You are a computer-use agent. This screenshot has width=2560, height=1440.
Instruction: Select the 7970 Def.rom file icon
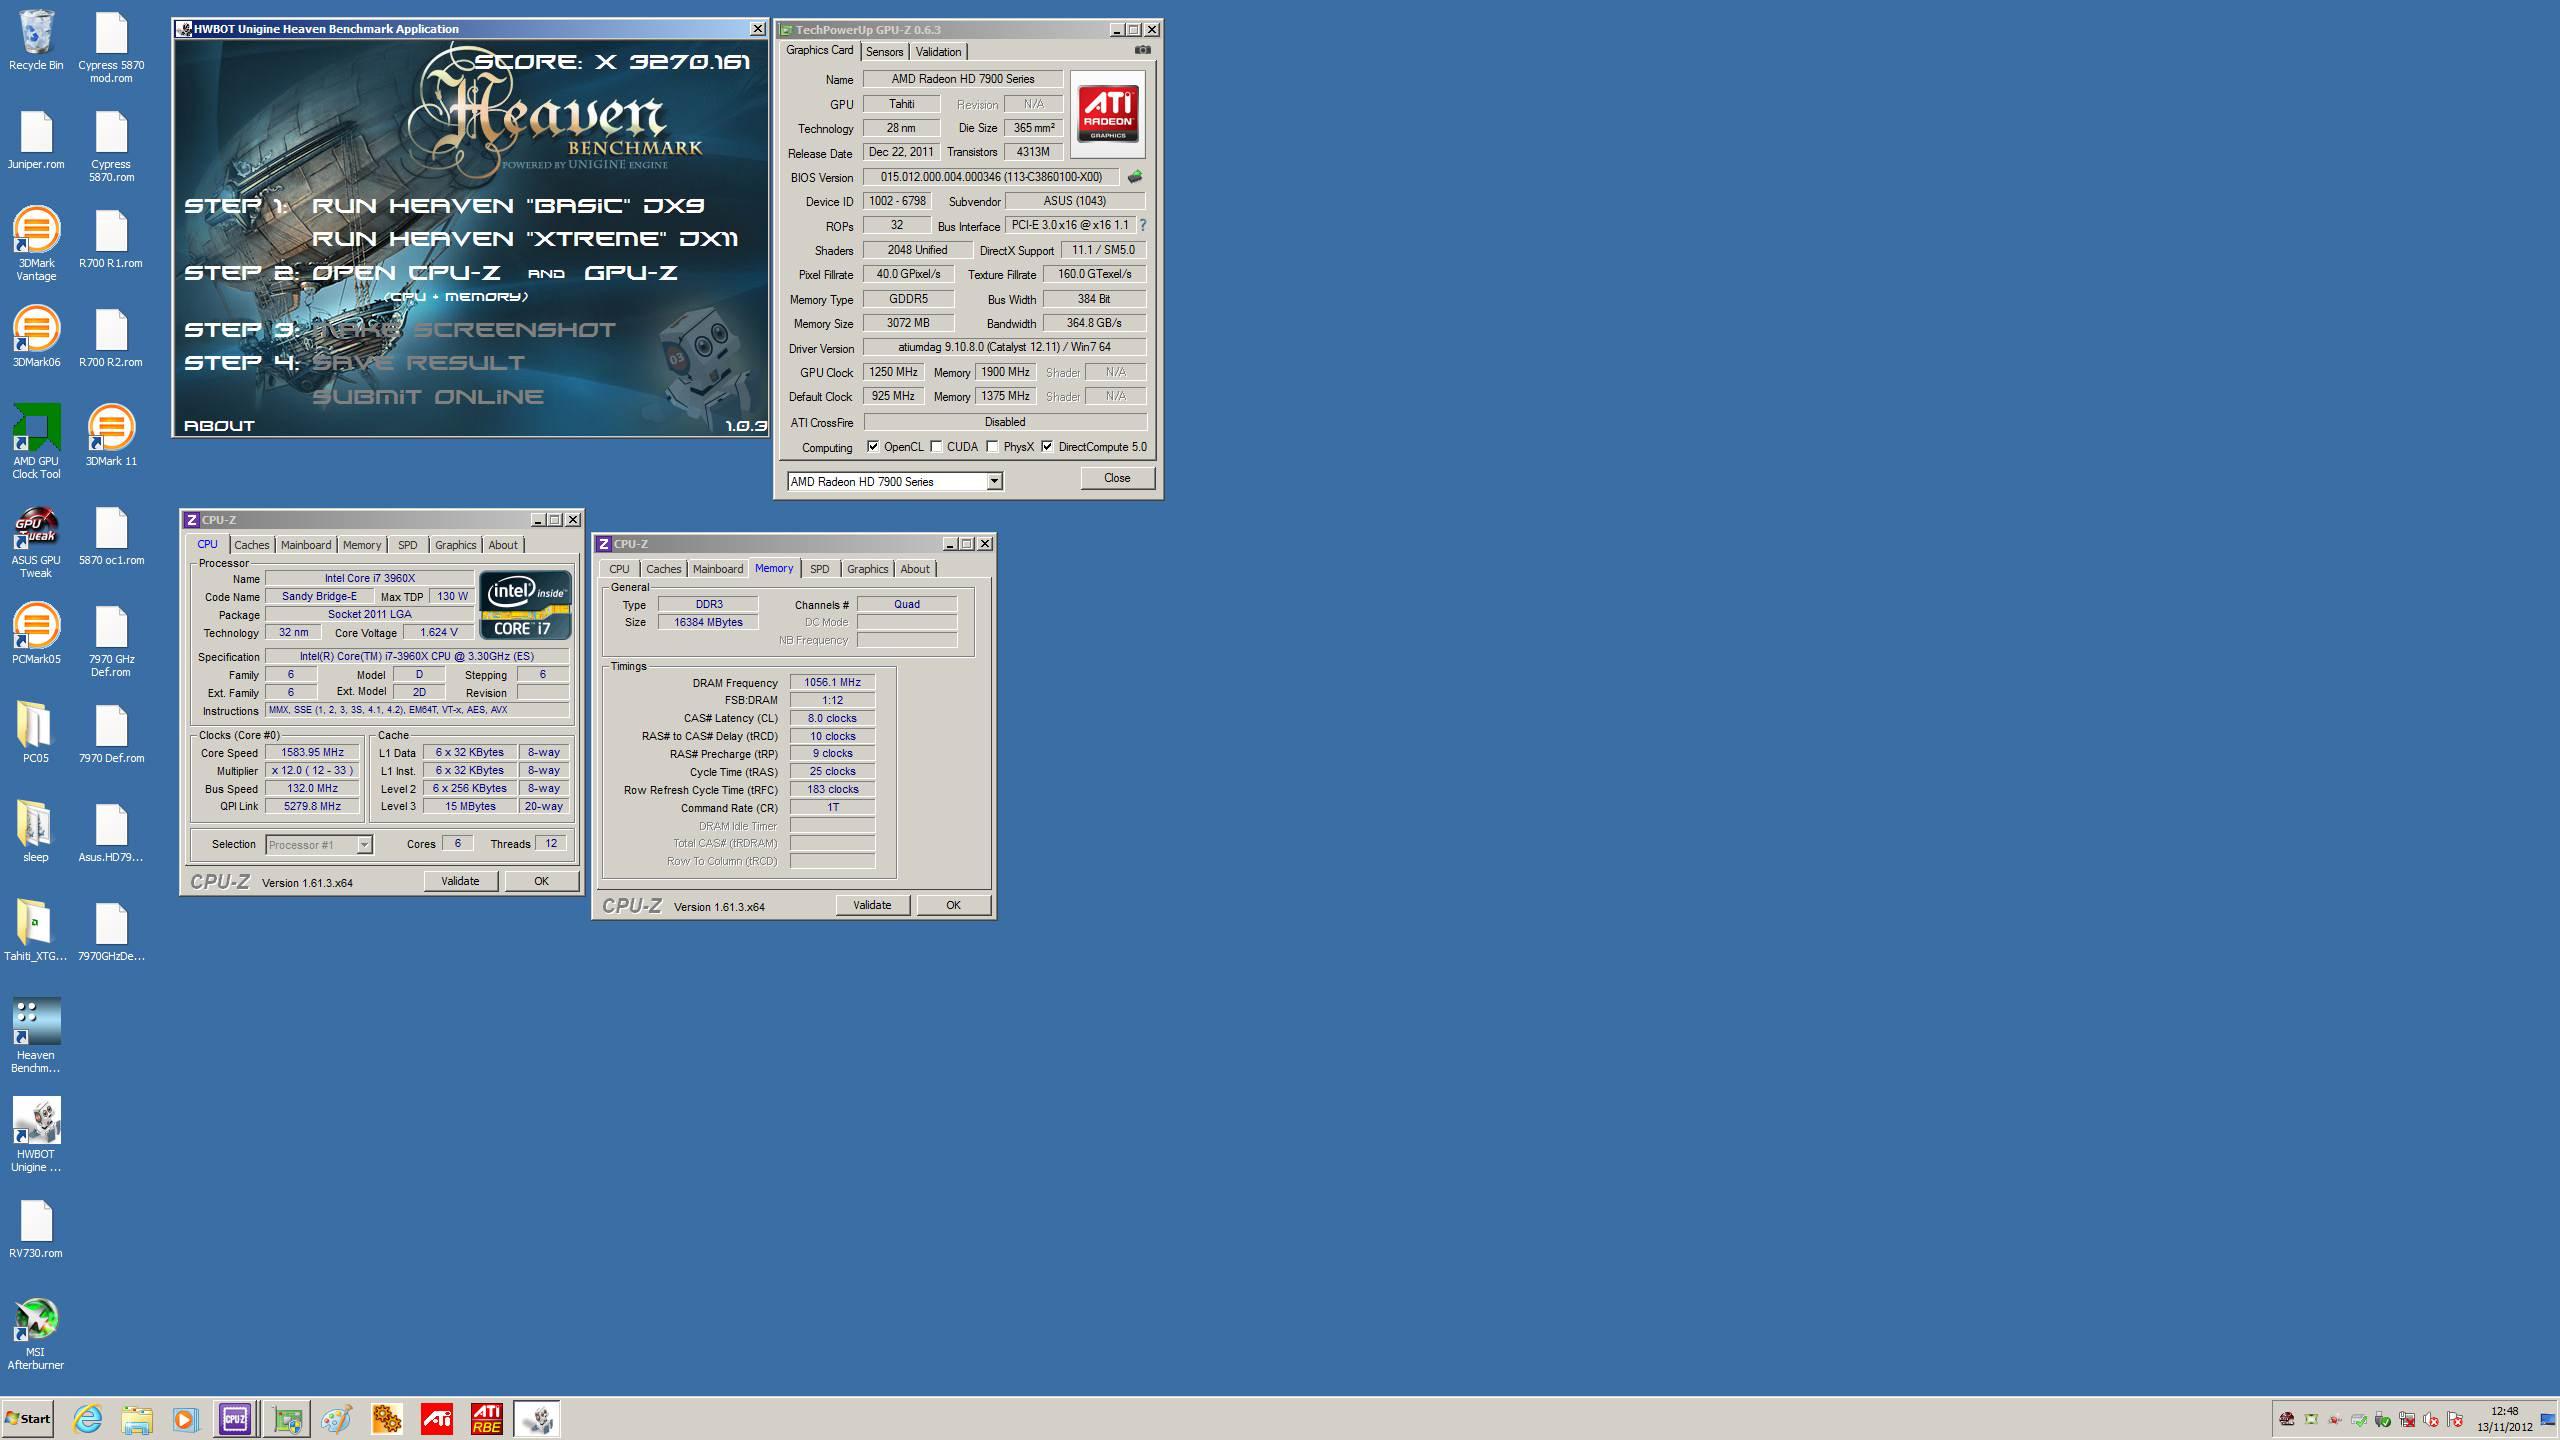tap(111, 733)
